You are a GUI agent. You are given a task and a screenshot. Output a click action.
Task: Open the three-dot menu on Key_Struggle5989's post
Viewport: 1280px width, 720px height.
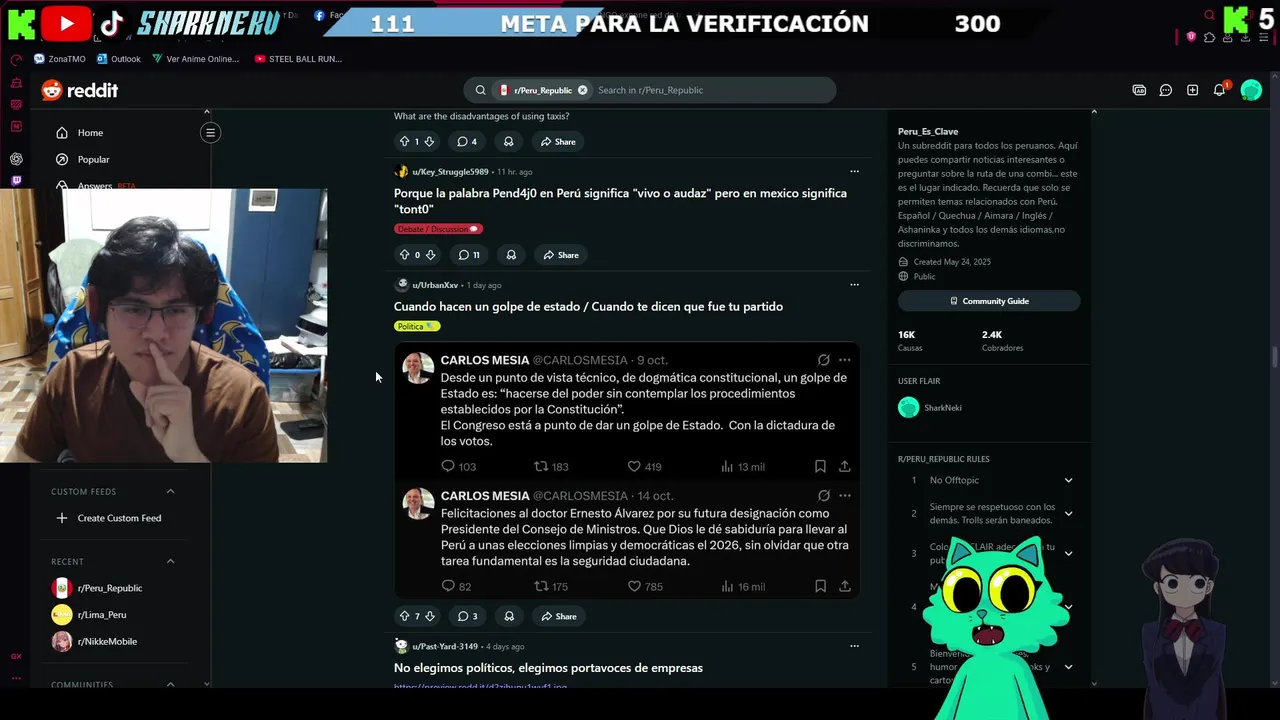click(854, 171)
